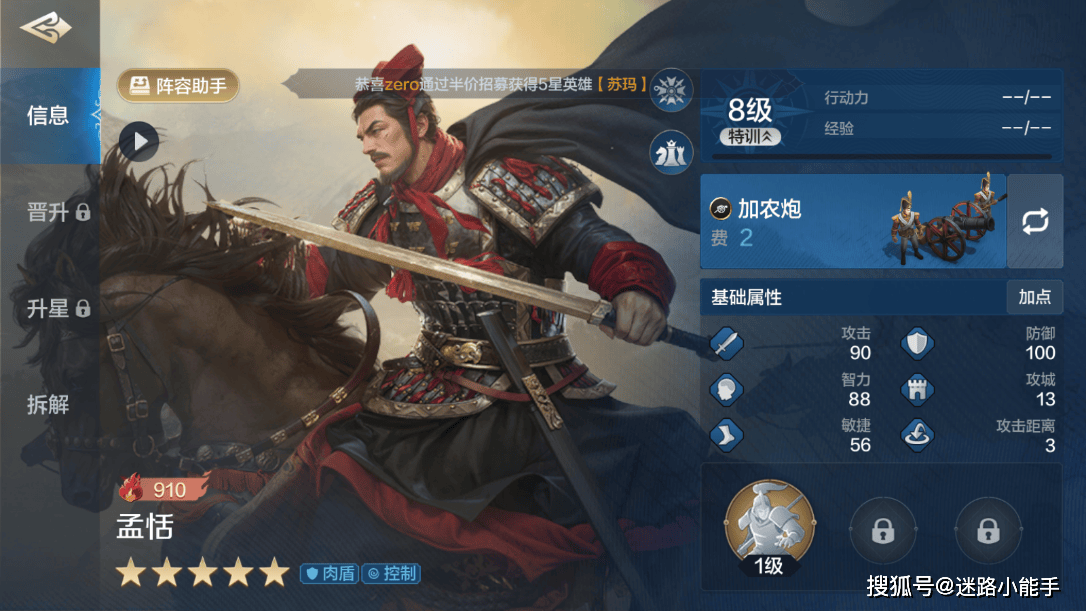Expand the 特训 special training chevron
This screenshot has width=1086, height=611.
click(x=751, y=137)
